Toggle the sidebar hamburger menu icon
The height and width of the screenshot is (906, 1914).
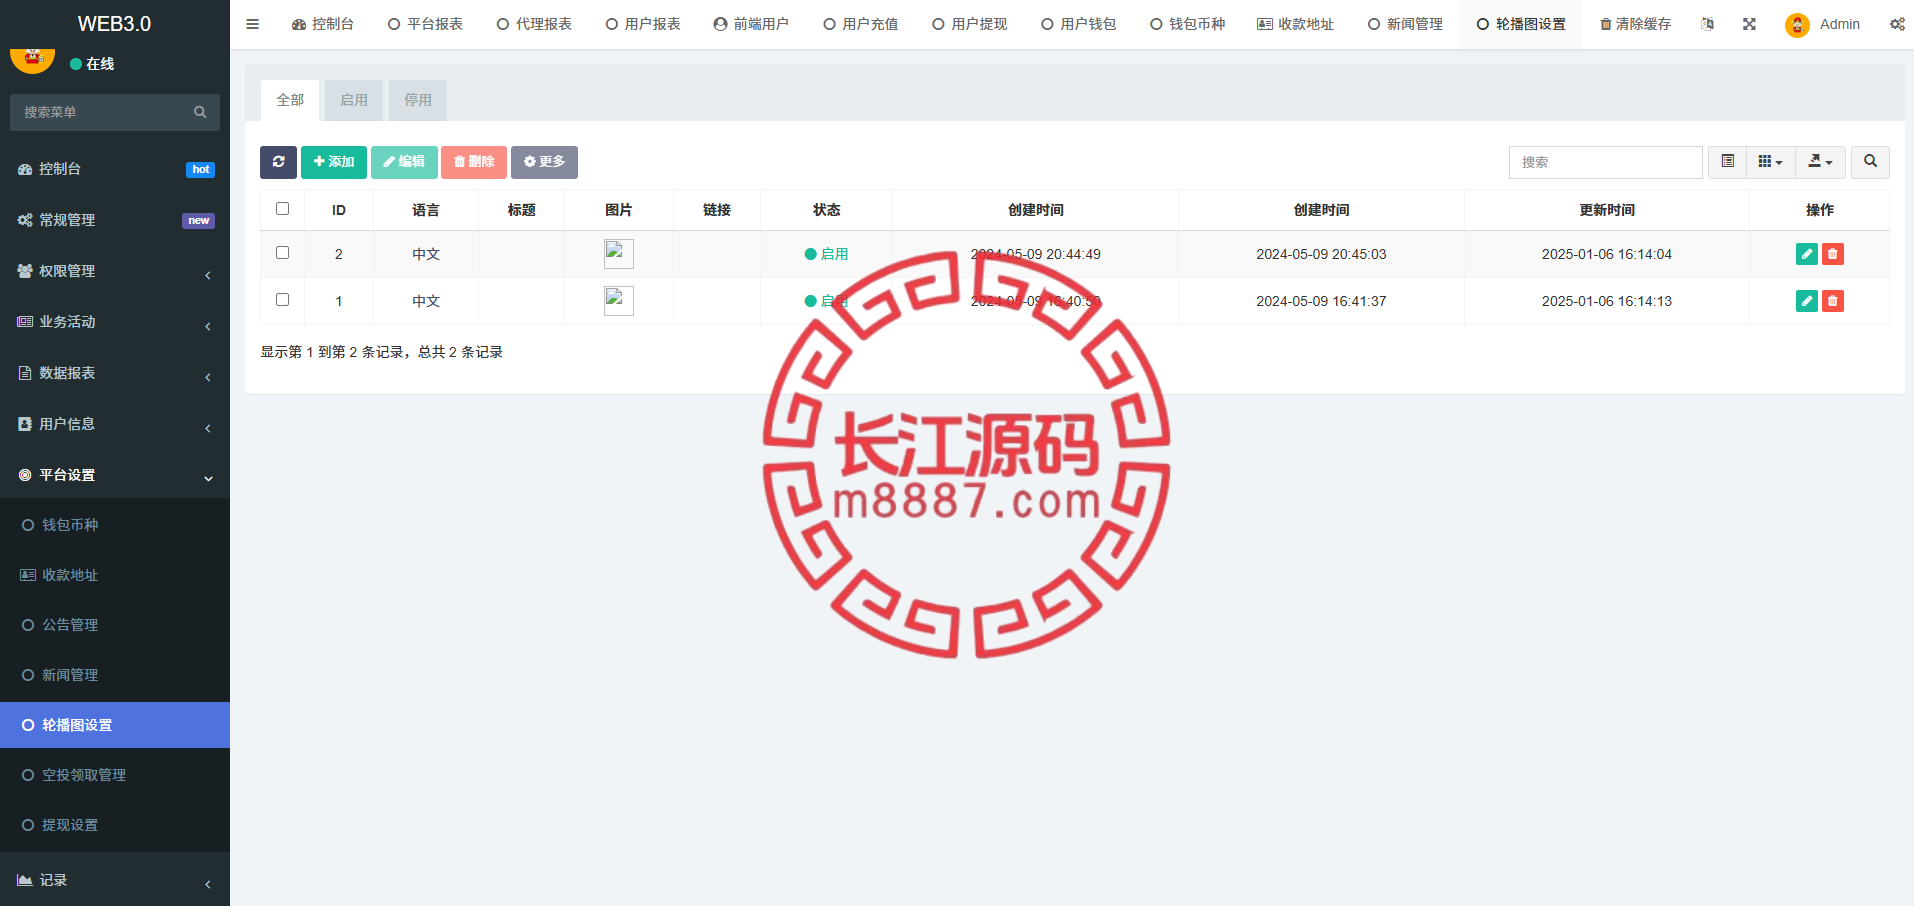(252, 24)
